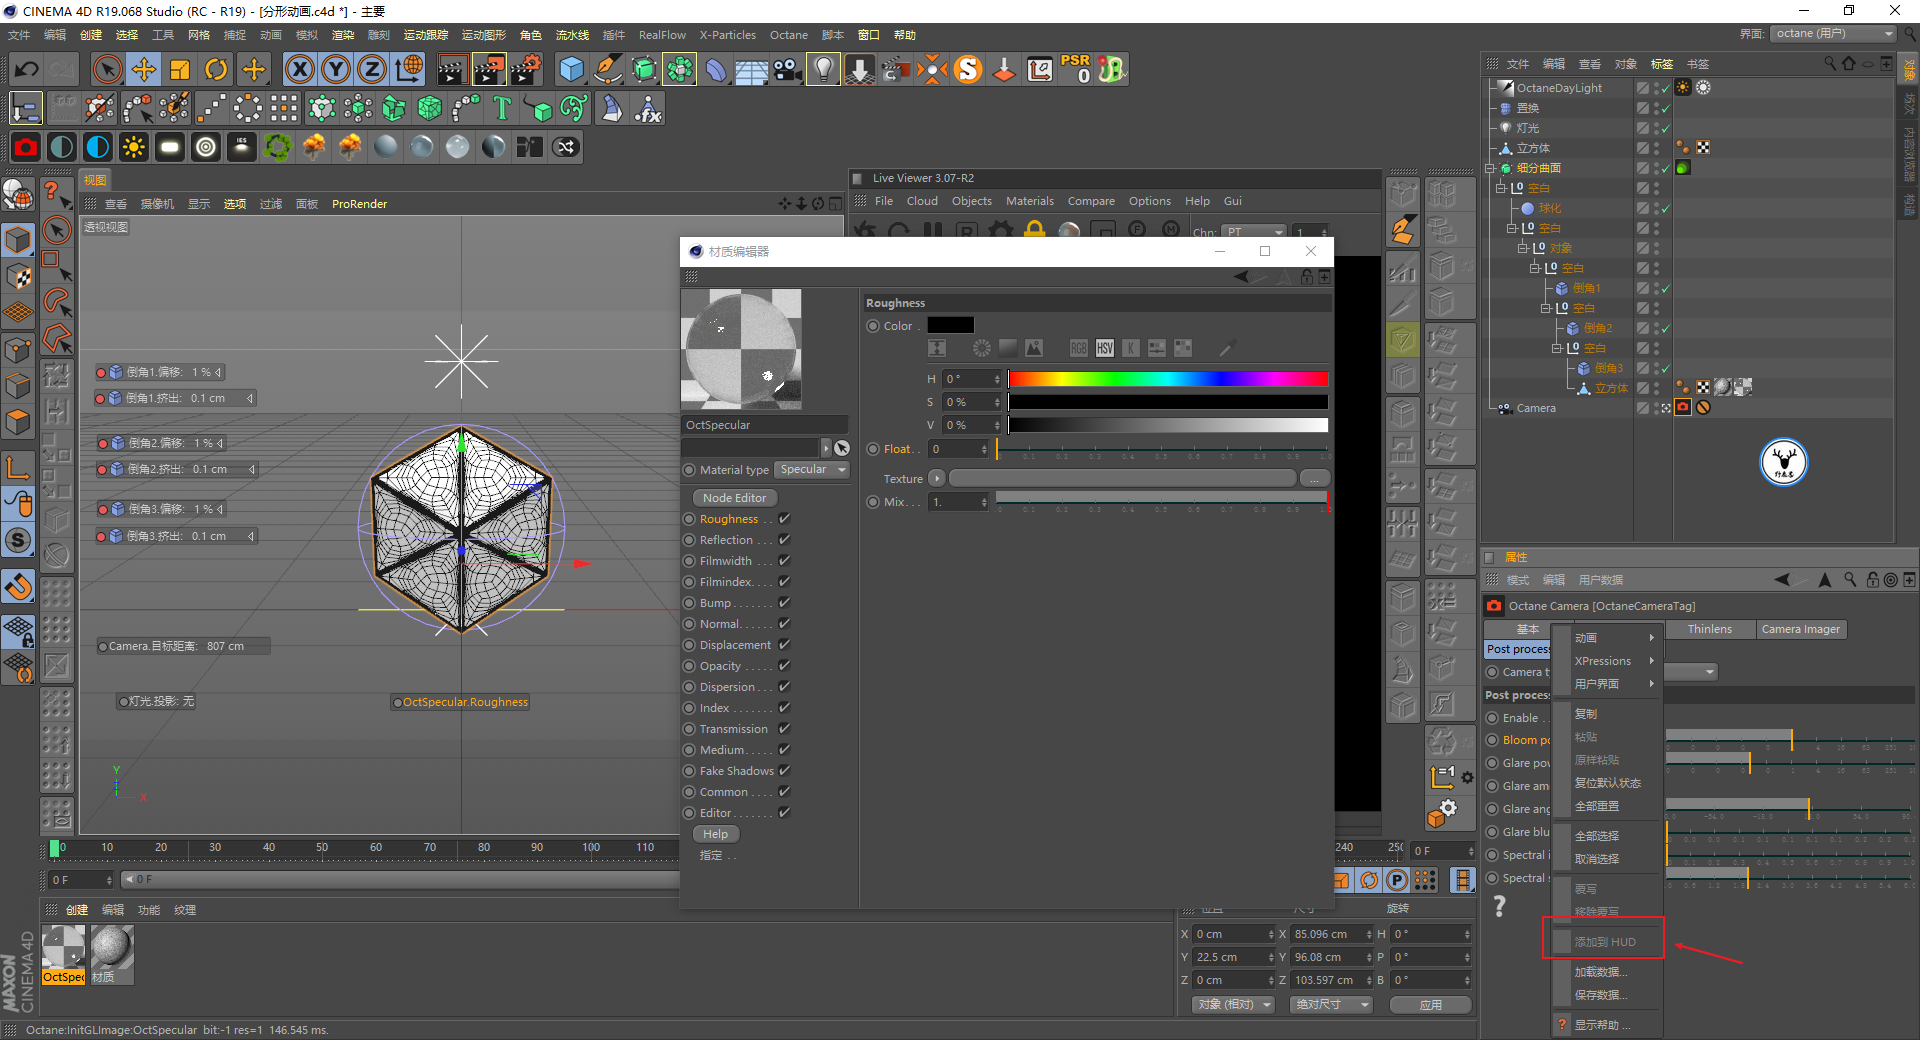
Task: Click the rainbow Hue slider bar
Action: tap(1168, 379)
